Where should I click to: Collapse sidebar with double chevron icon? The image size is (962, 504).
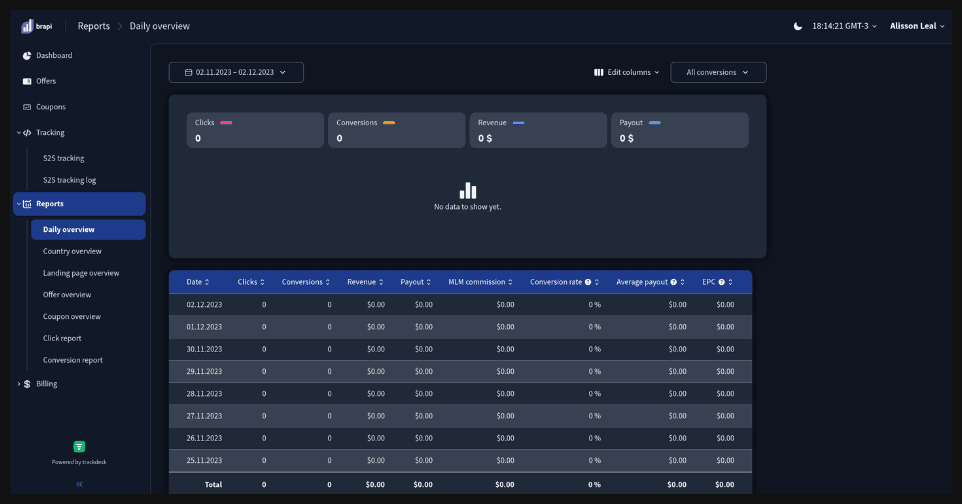tap(79, 484)
